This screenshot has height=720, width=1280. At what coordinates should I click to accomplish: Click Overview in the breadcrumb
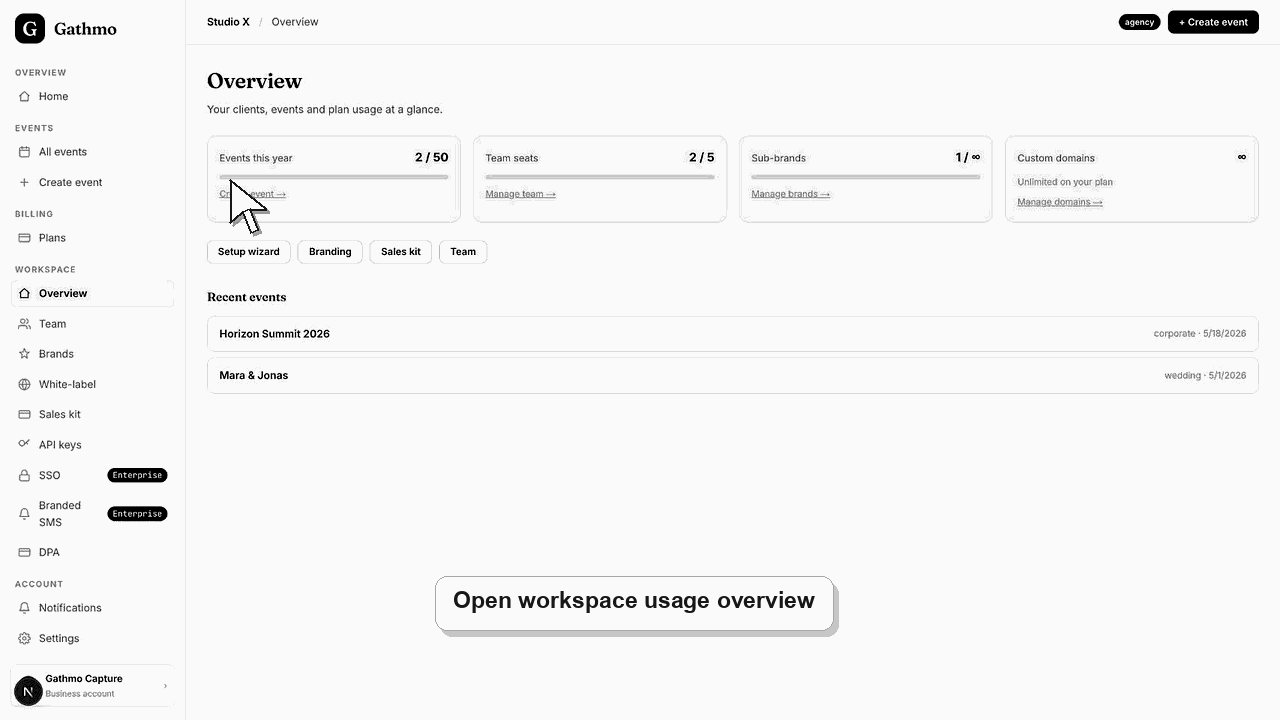(x=295, y=22)
